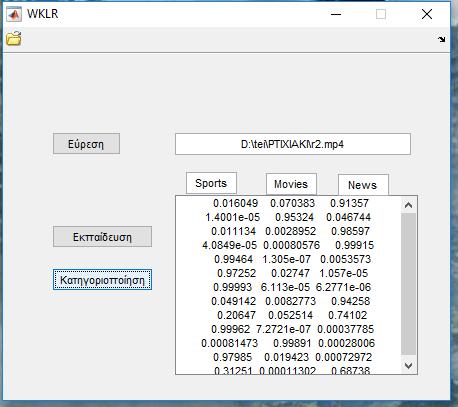Select the News column label
Image resolution: width=458 pixels, height=407 pixels.
click(x=363, y=184)
